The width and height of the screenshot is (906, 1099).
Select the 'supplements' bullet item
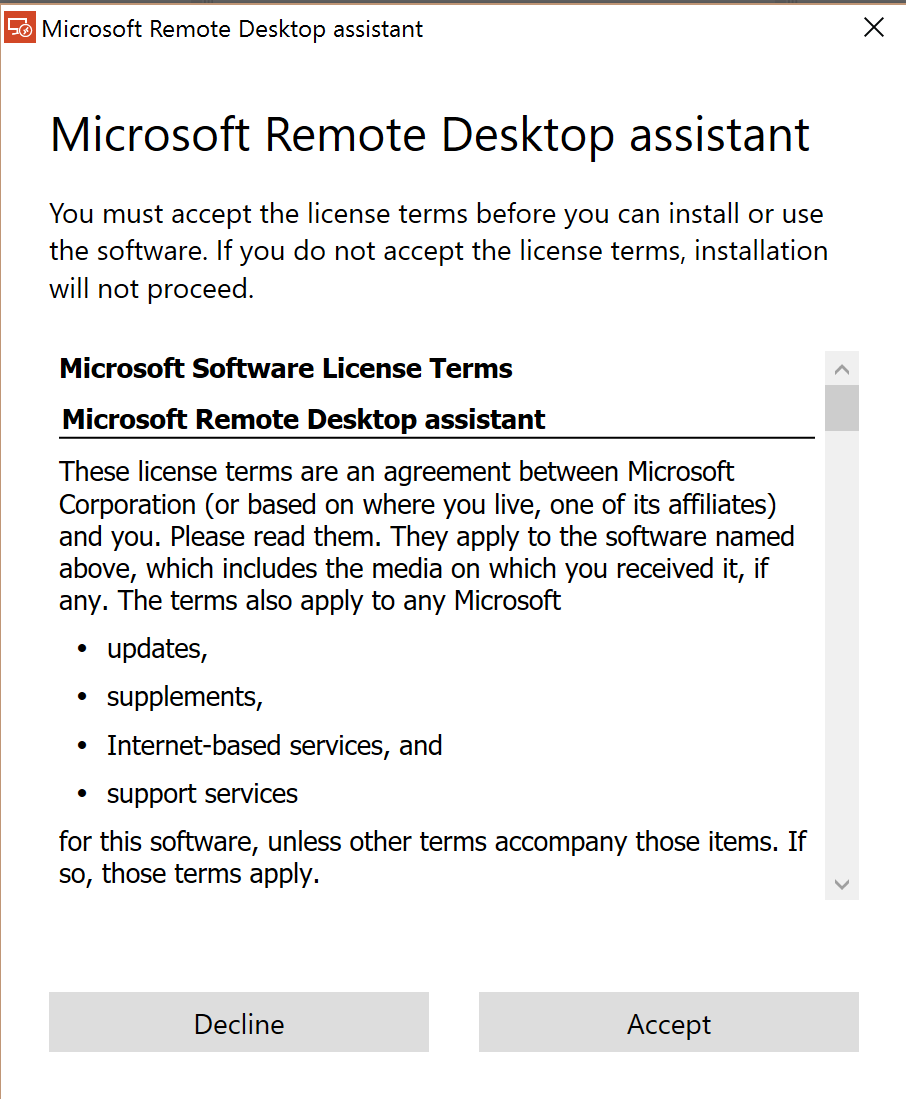(184, 696)
